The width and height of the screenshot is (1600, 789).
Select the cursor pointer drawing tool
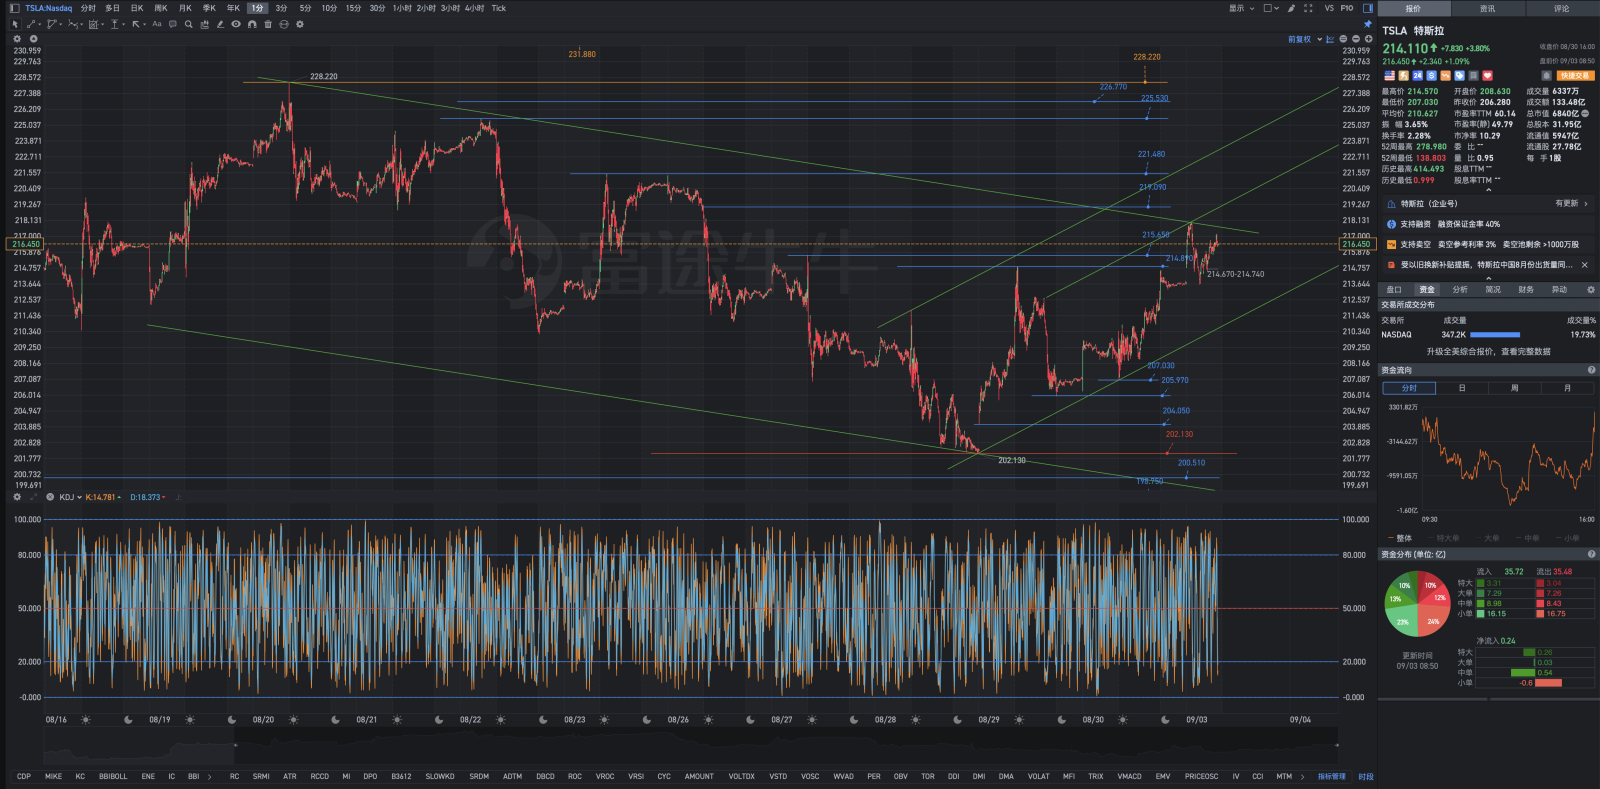click(15, 24)
